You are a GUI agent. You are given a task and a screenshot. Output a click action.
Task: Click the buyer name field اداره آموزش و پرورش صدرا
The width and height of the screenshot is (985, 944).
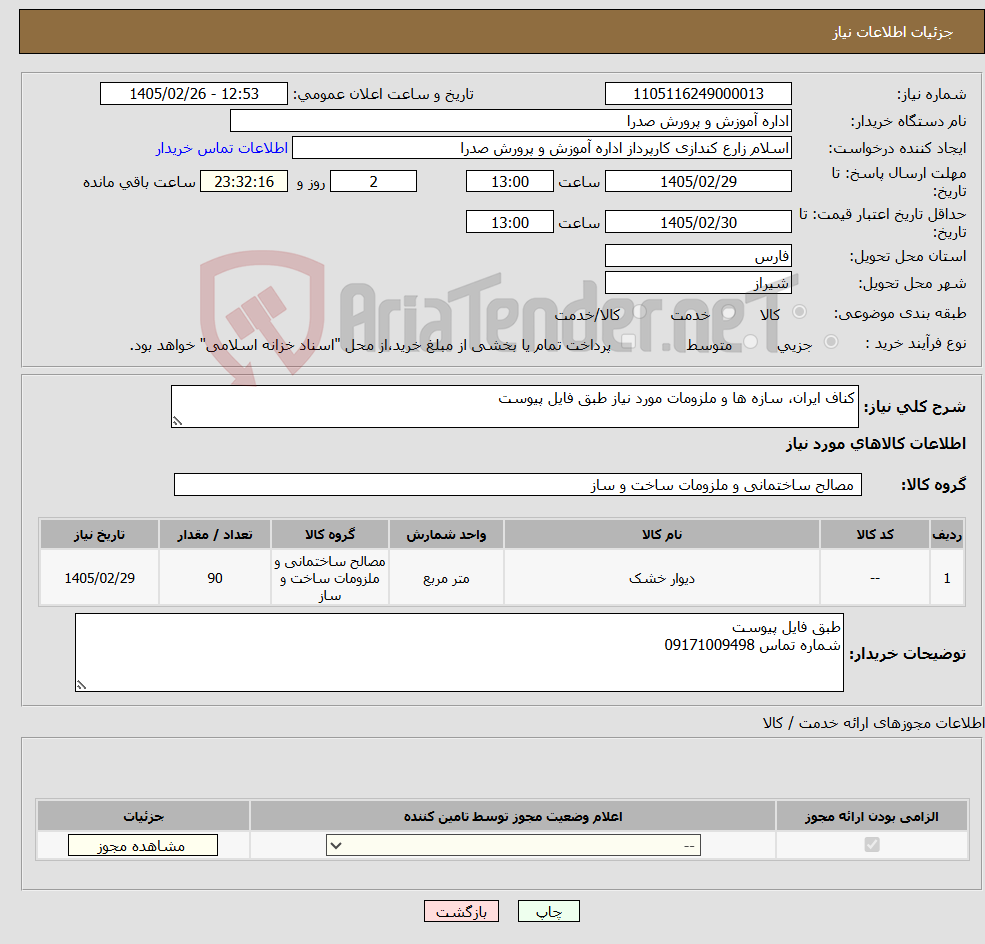(x=511, y=121)
